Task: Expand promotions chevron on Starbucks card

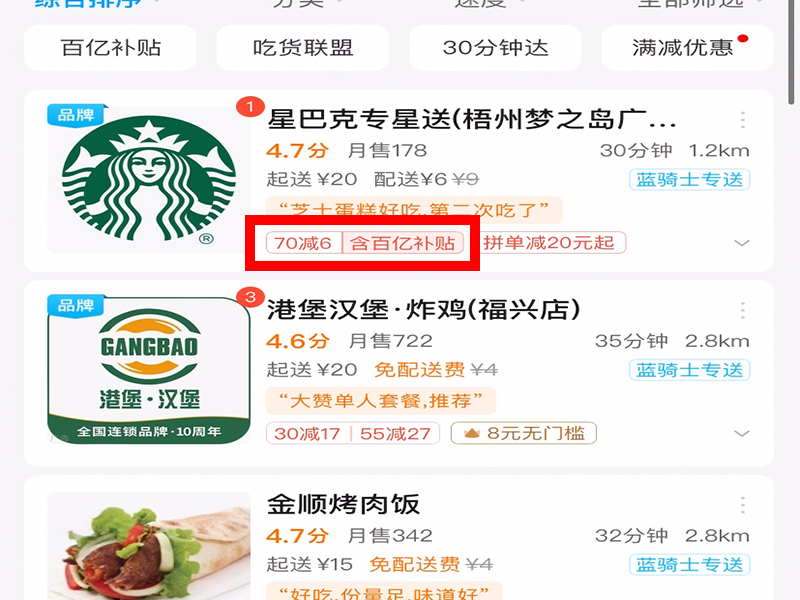Action: coord(741,243)
